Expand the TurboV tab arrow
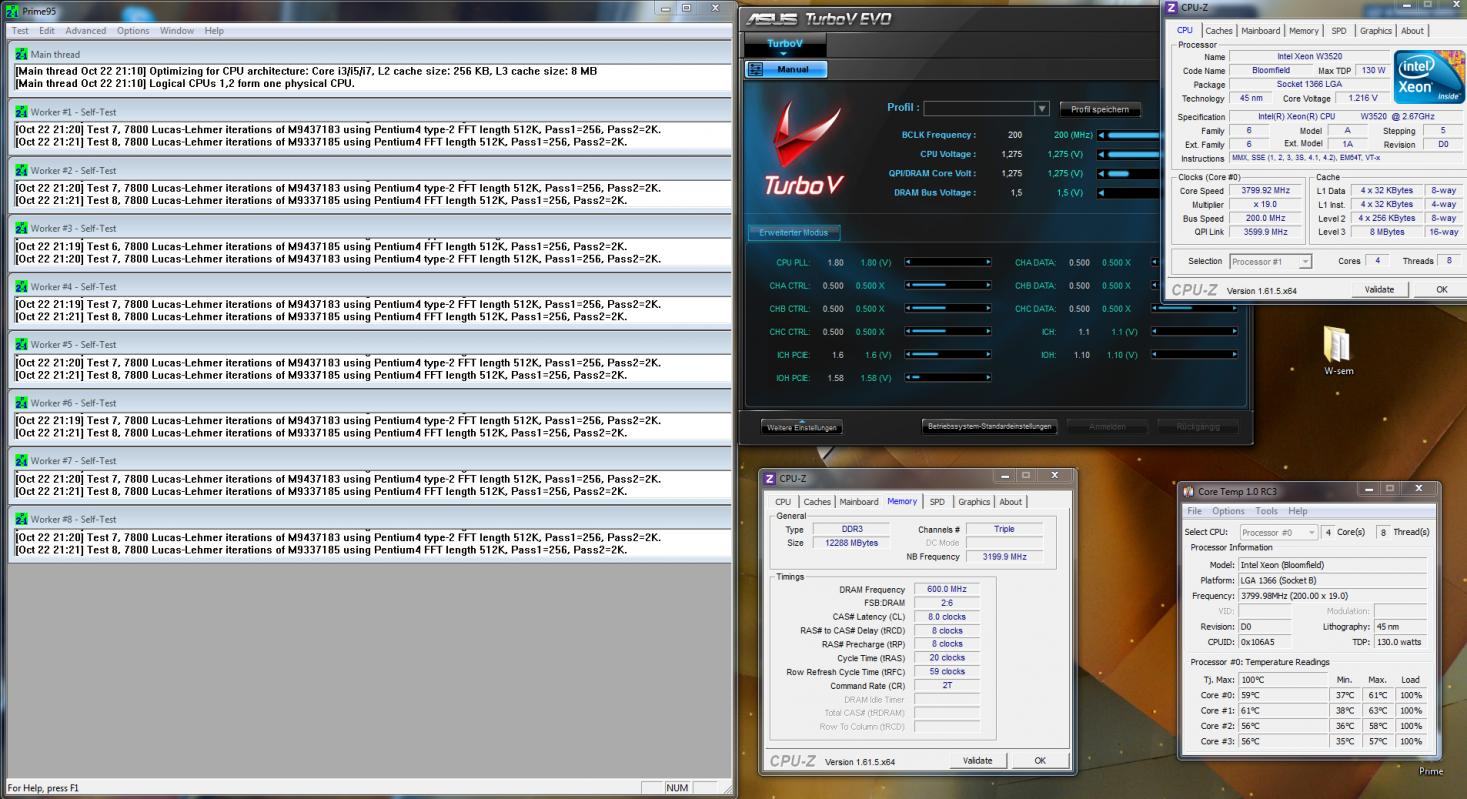1467x799 pixels. [783, 54]
